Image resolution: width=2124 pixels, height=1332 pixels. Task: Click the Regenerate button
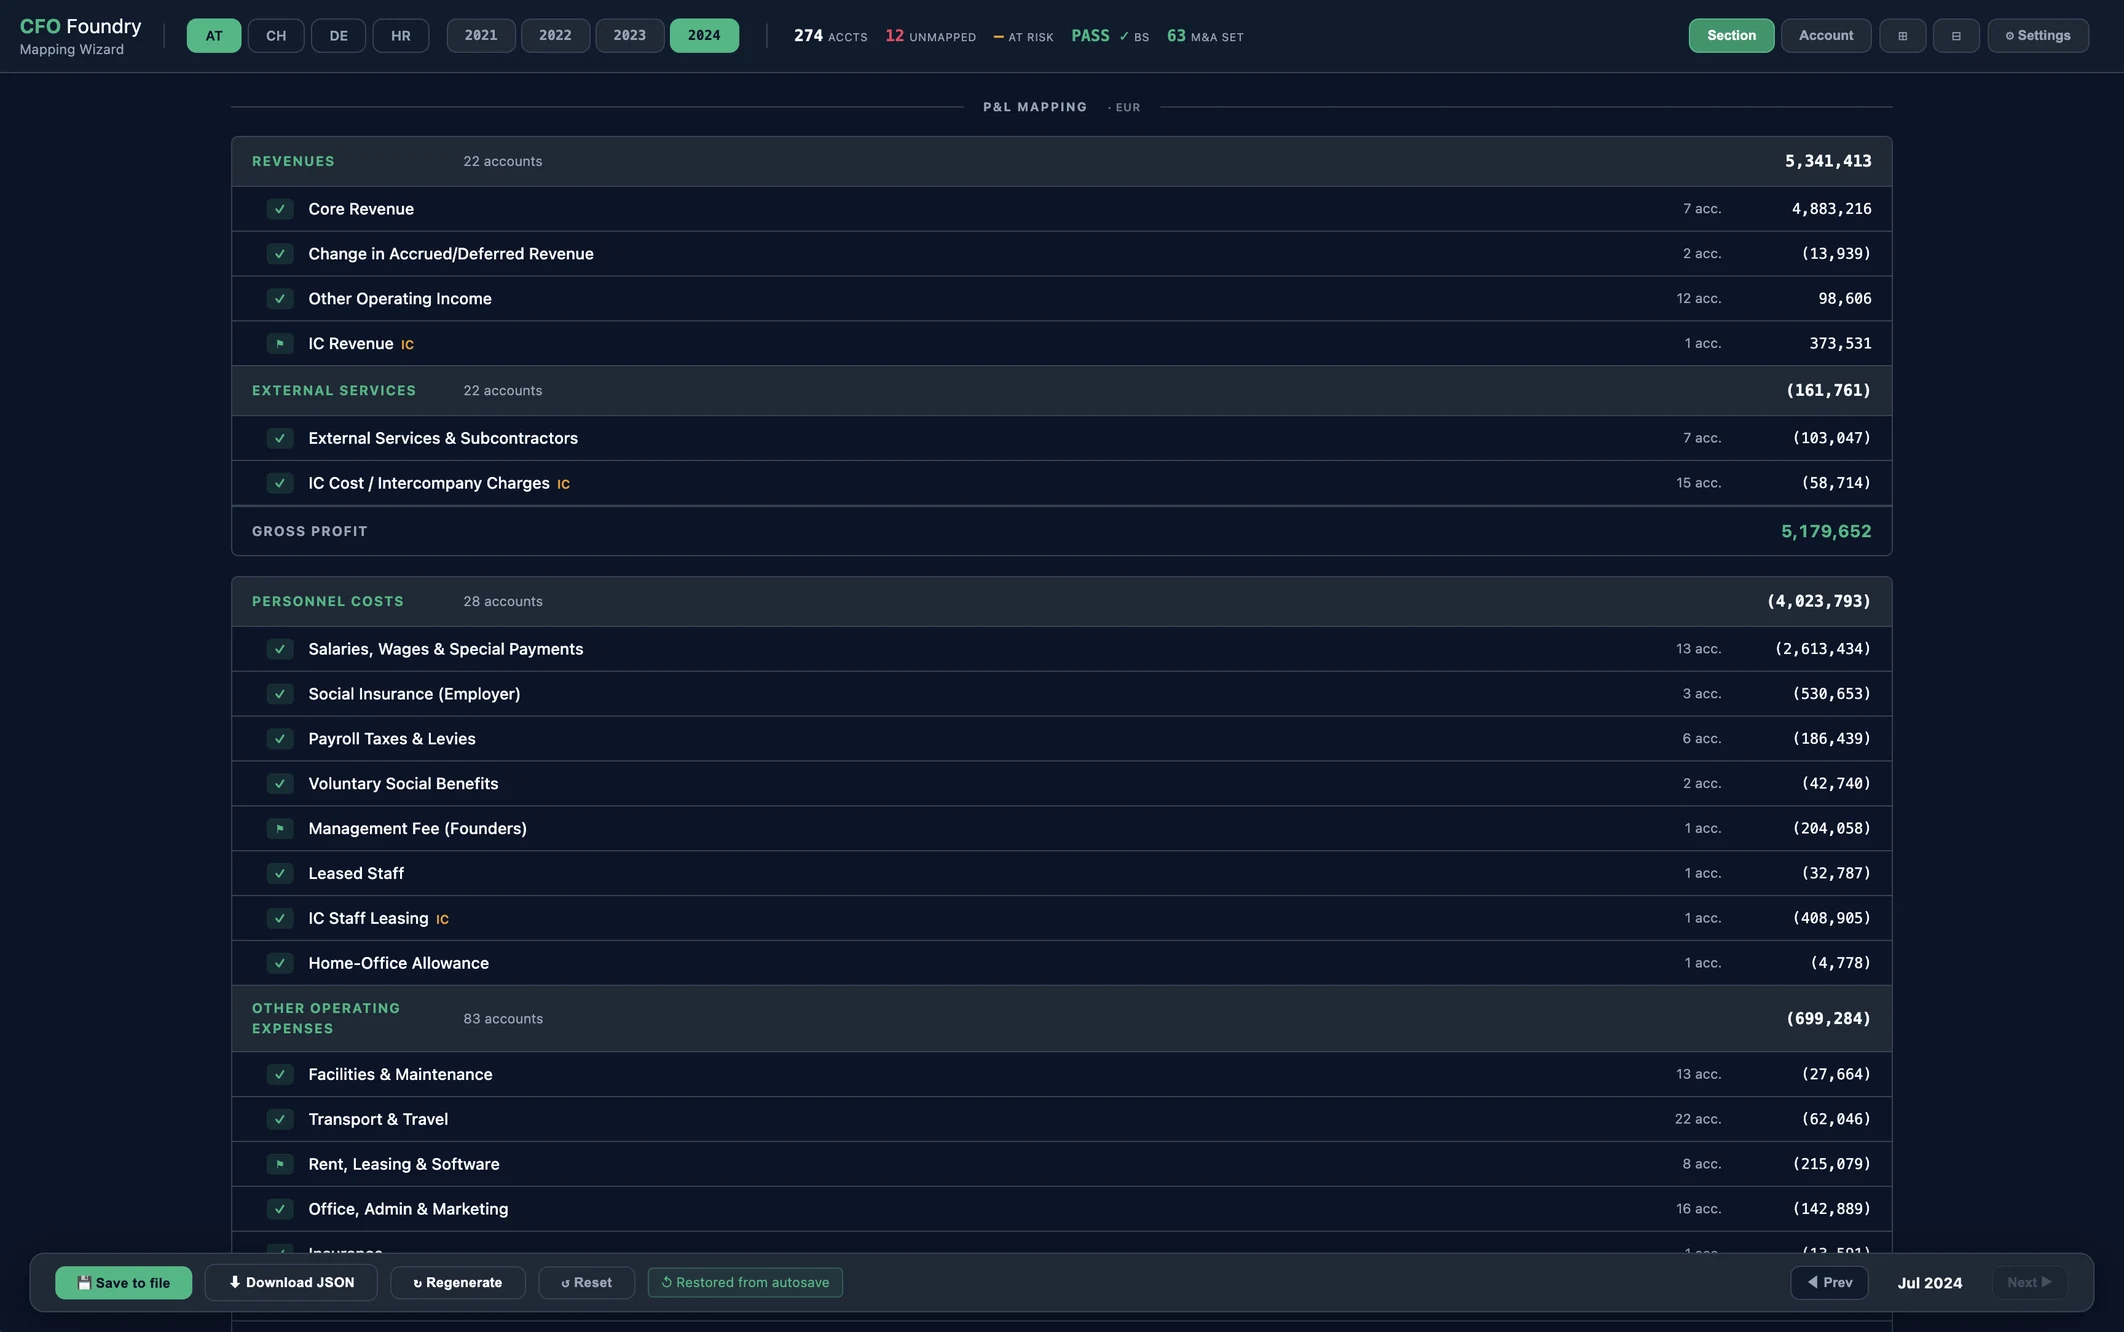[x=458, y=1283]
